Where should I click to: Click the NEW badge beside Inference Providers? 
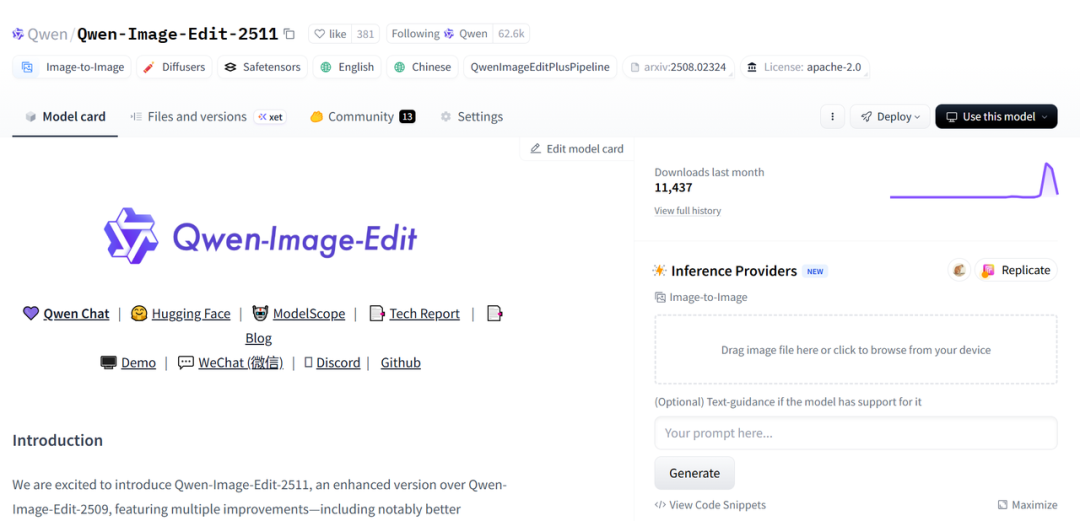pyautogui.click(x=815, y=272)
